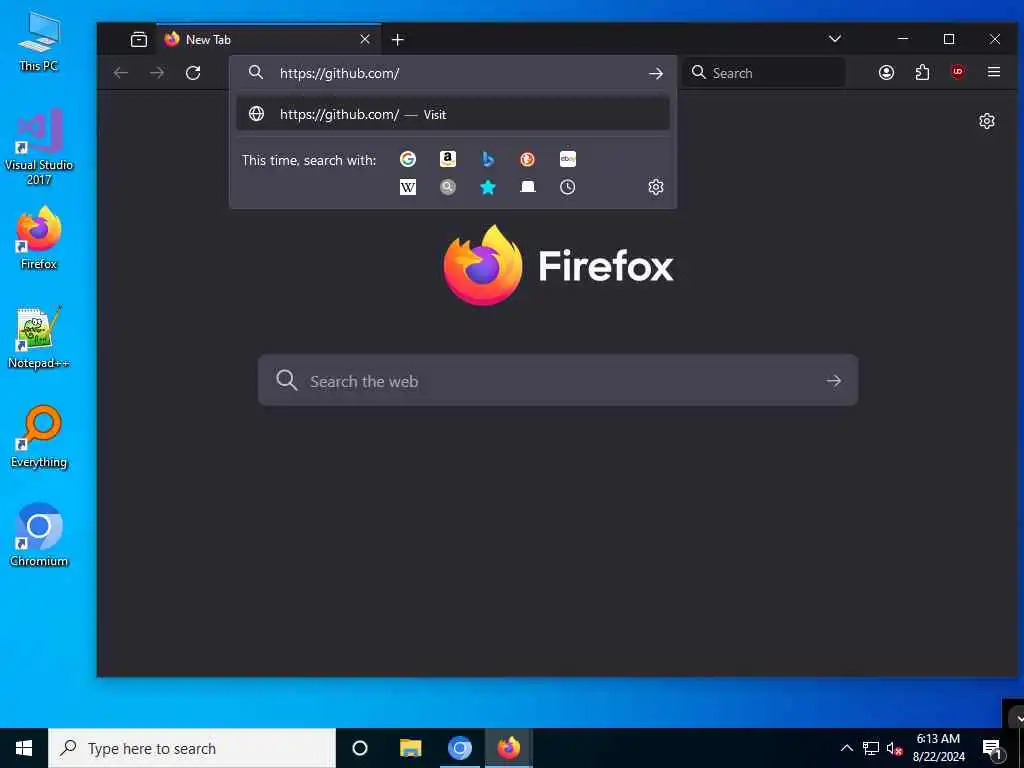Close the New Tab tab
This screenshot has height=768, width=1024.
point(365,39)
